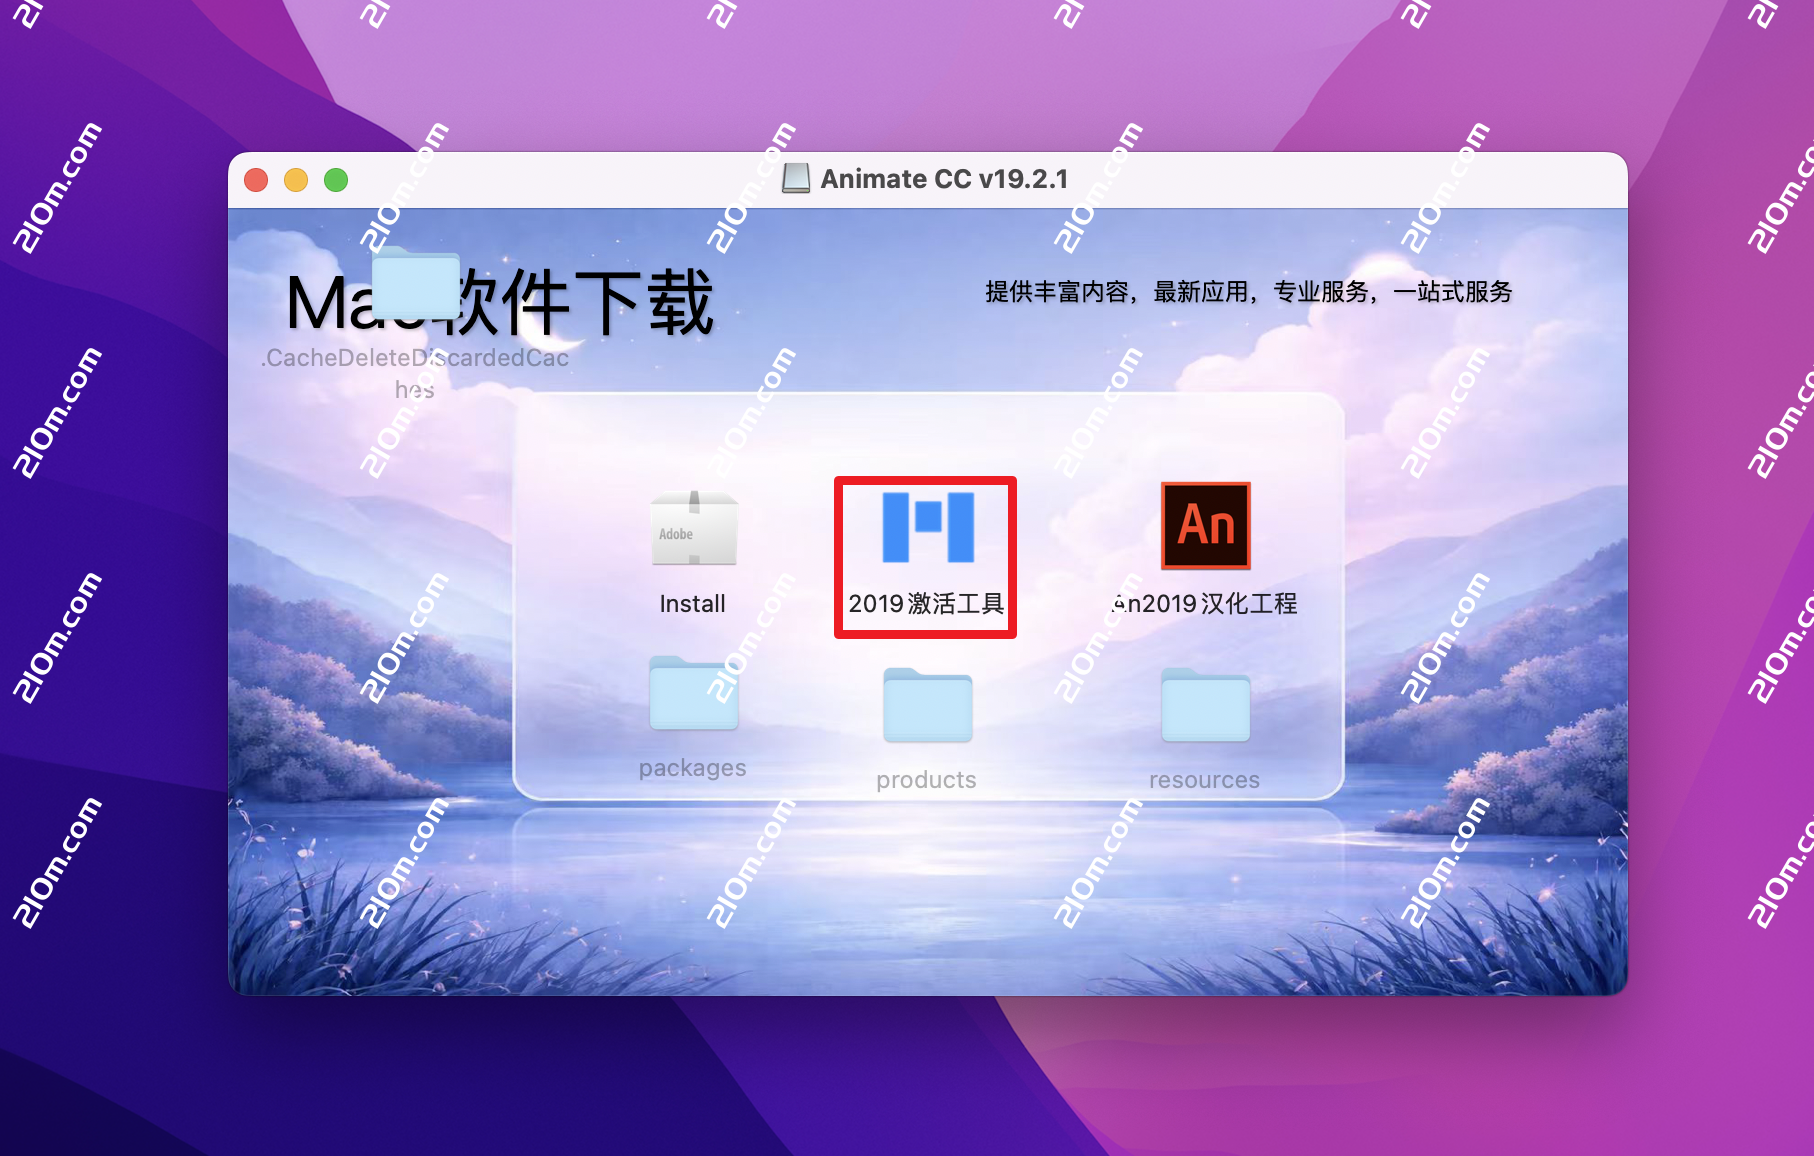Click the Animate CC v19.2.1 window title
Screen dimensions: 1814x1156
pyautogui.click(x=943, y=178)
